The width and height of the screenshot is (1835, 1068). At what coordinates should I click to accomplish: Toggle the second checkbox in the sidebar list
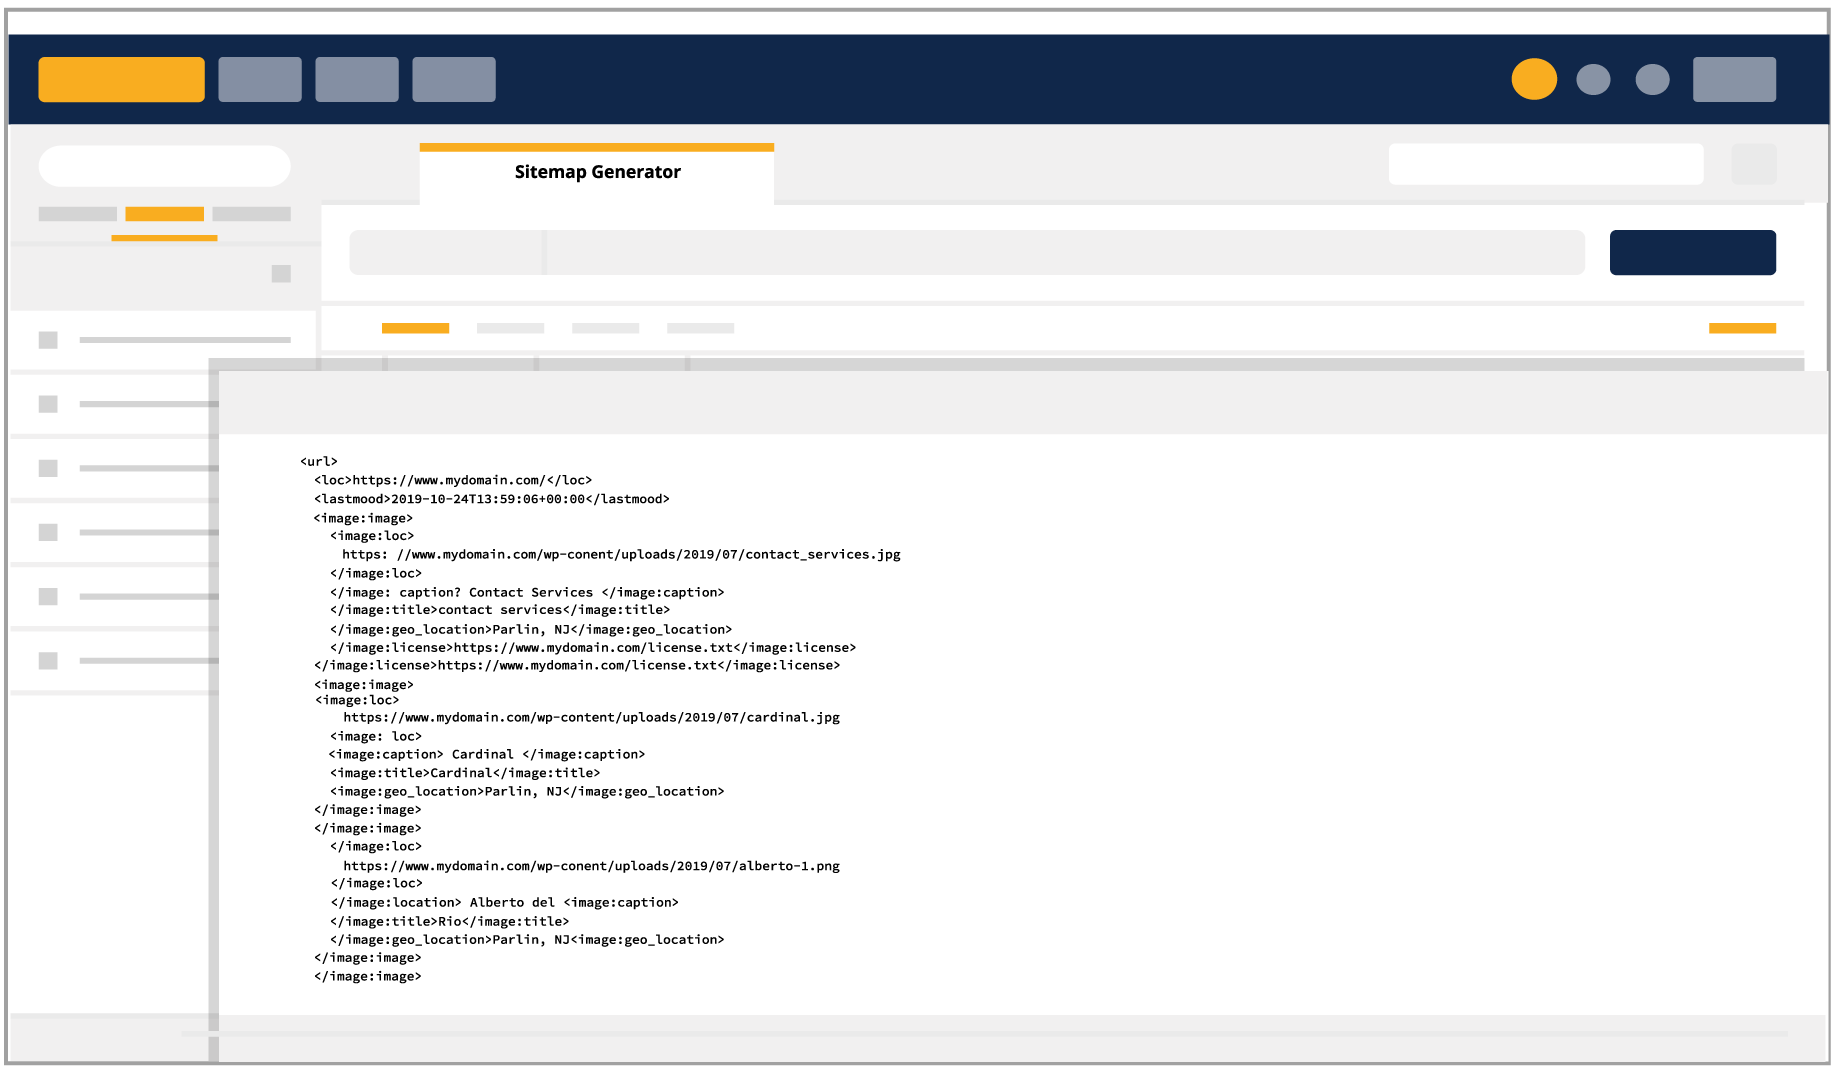[48, 404]
